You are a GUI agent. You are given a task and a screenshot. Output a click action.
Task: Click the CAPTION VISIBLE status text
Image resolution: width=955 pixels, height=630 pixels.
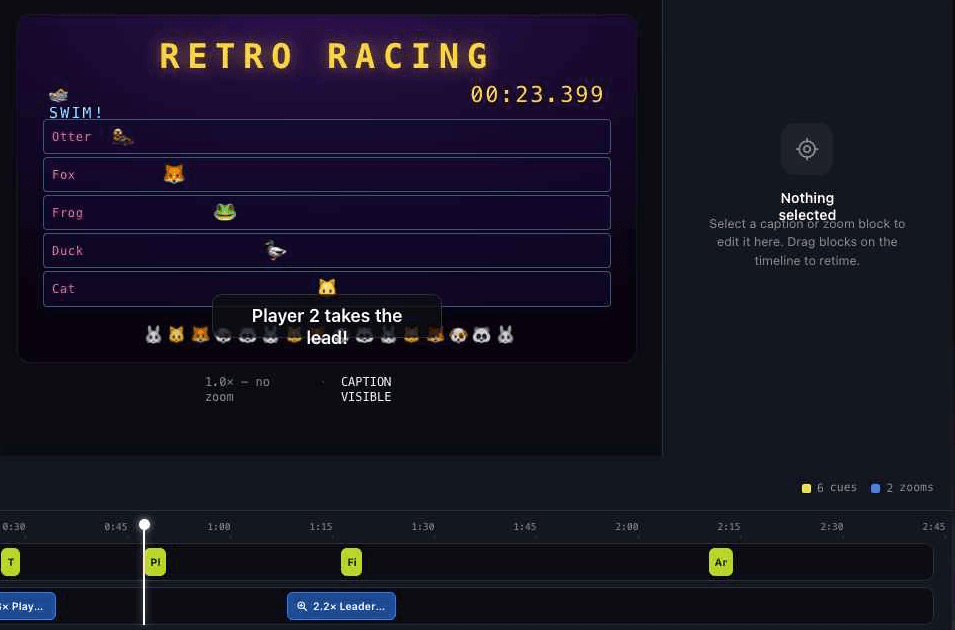tap(366, 389)
